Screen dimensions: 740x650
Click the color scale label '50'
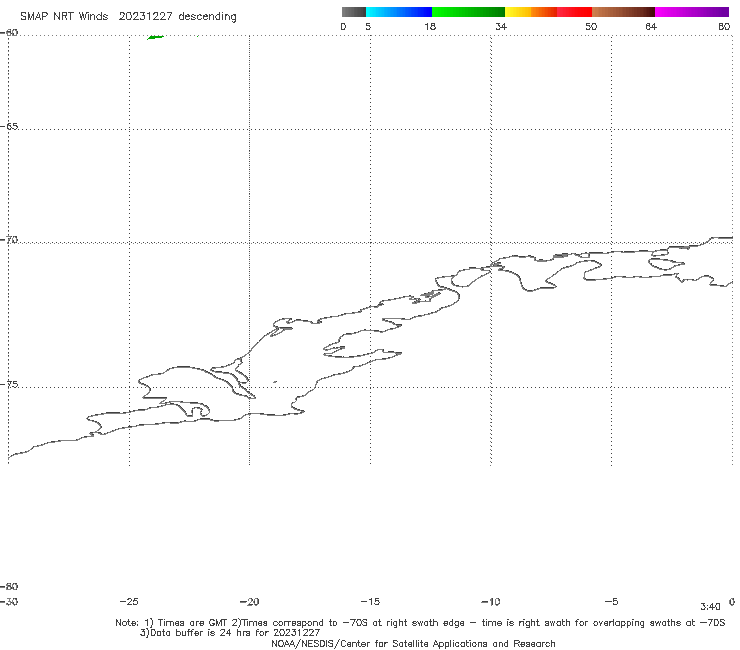tap(591, 26)
